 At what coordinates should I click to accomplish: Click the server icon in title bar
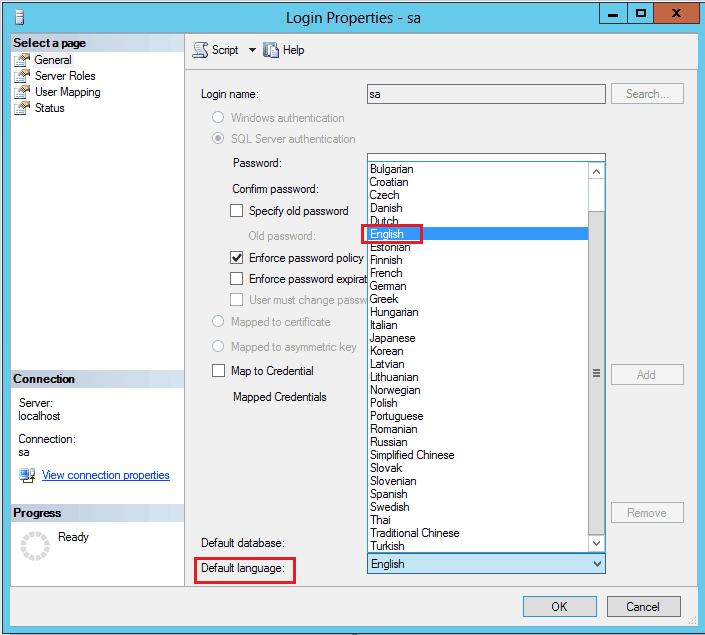(x=19, y=18)
